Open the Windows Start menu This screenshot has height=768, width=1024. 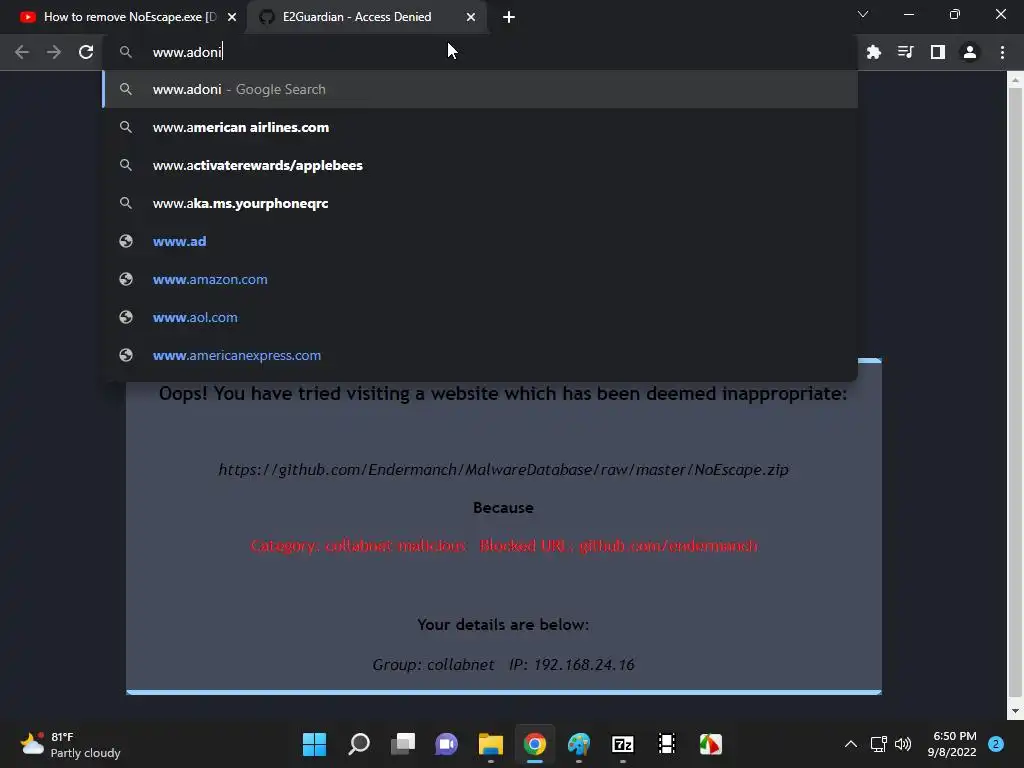click(x=314, y=744)
